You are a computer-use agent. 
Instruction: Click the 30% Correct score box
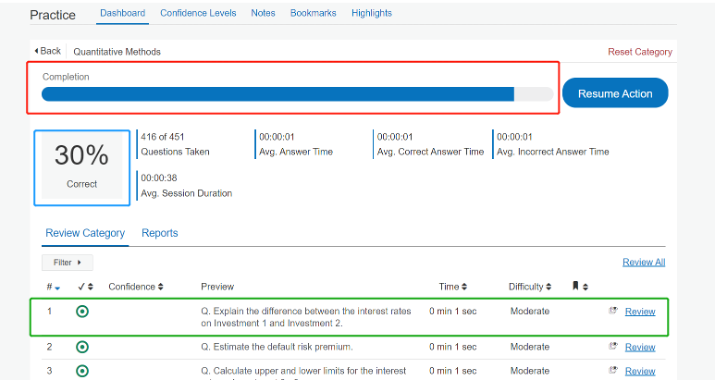click(x=82, y=168)
